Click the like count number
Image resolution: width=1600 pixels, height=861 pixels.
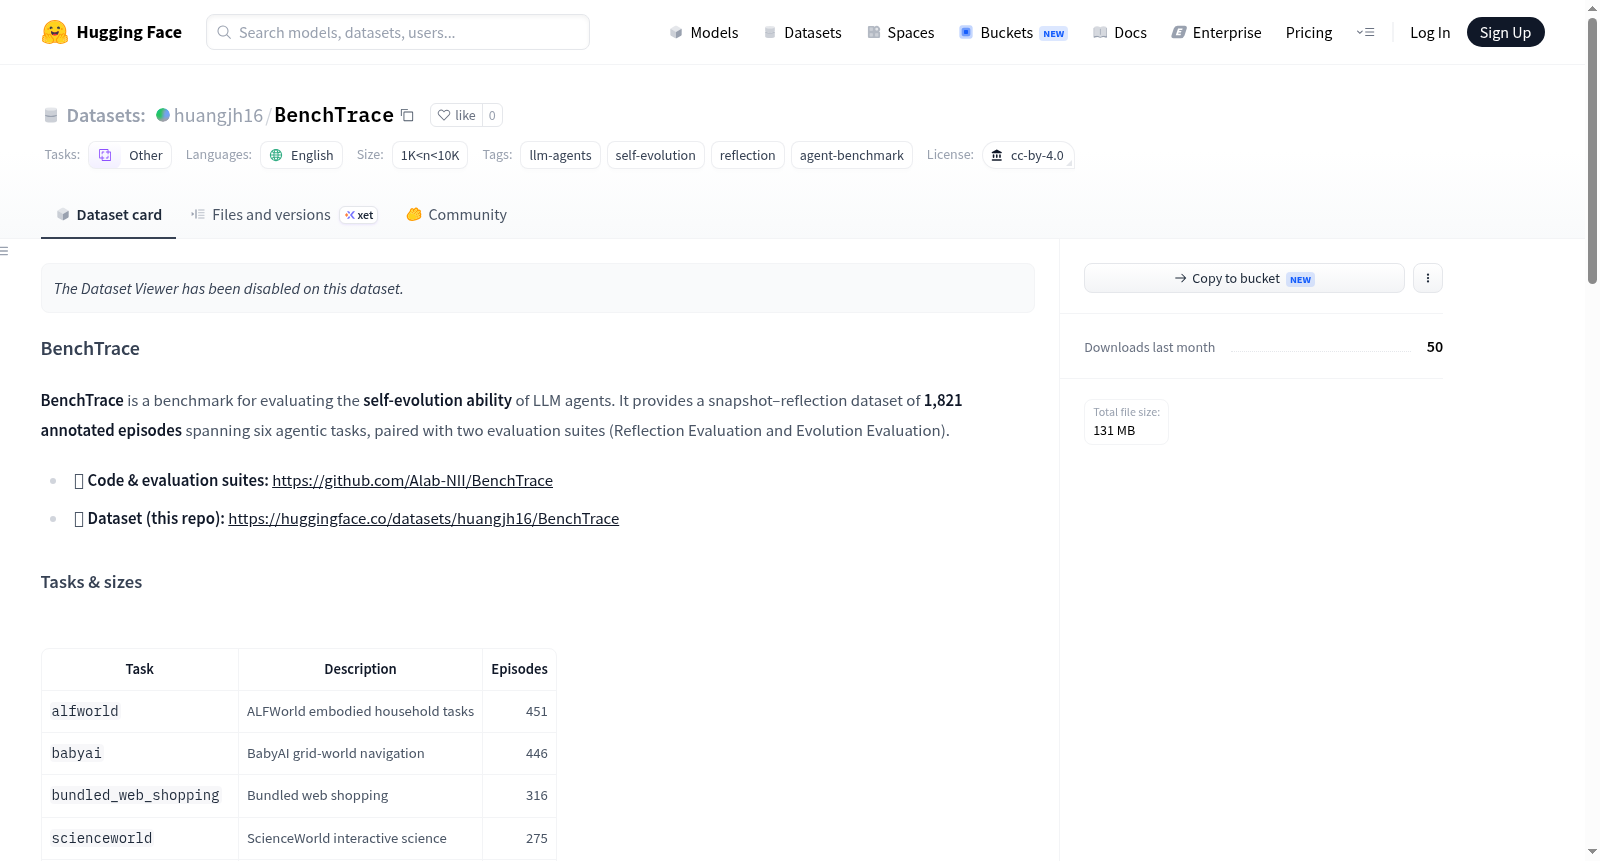492,115
